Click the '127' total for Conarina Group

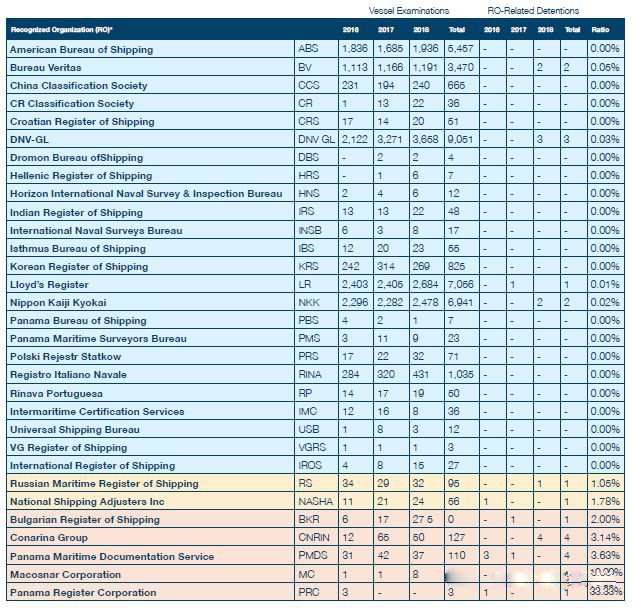pos(456,537)
